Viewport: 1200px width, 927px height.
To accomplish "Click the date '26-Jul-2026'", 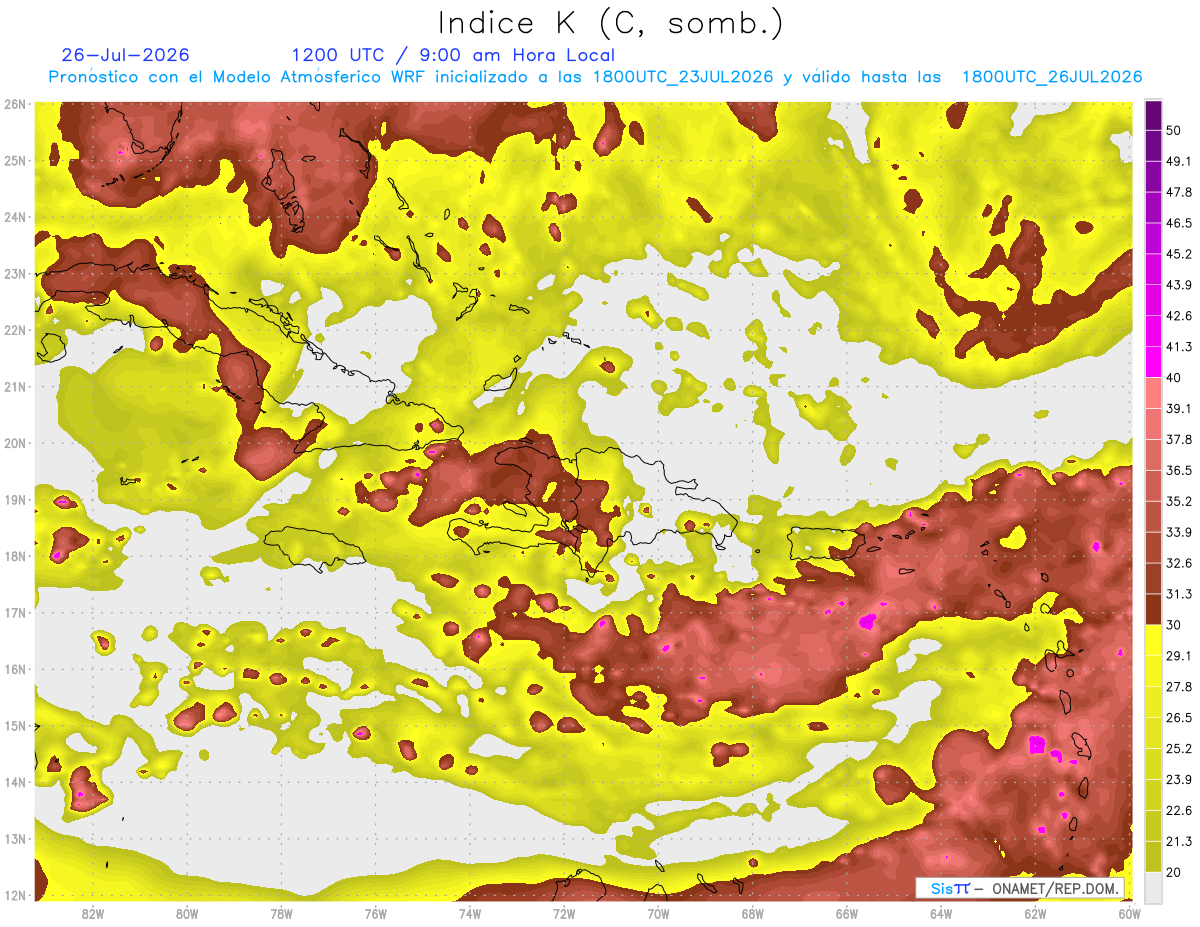I will [125, 55].
